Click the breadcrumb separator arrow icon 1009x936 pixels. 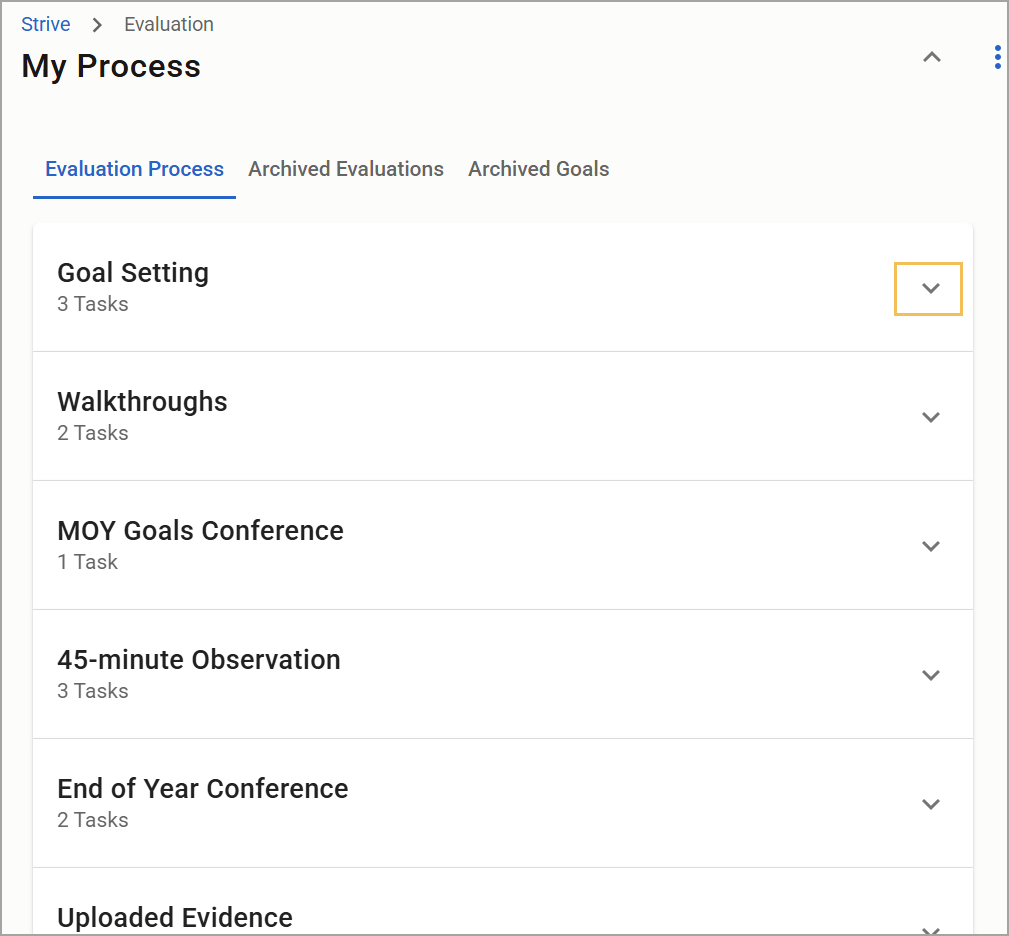tap(97, 25)
